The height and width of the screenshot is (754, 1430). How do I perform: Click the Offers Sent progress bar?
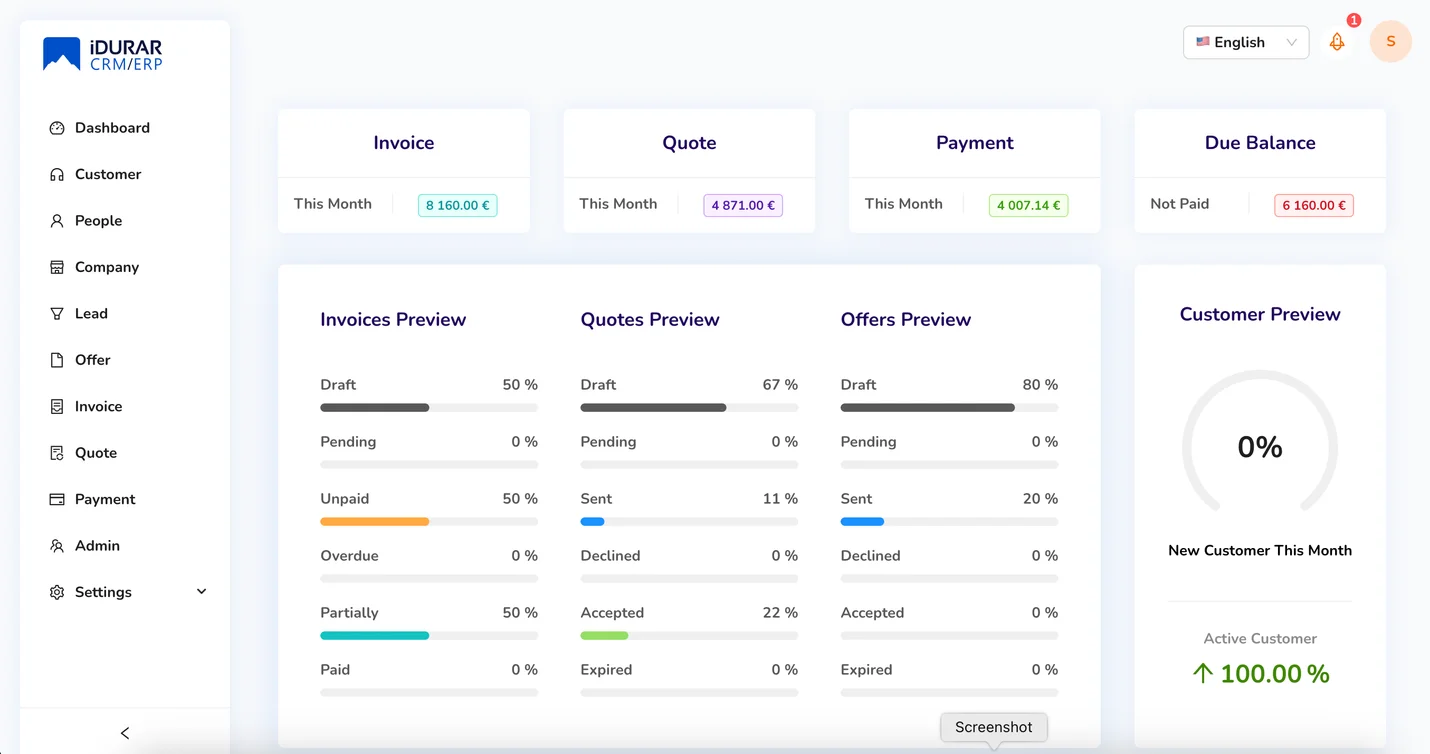click(x=949, y=522)
